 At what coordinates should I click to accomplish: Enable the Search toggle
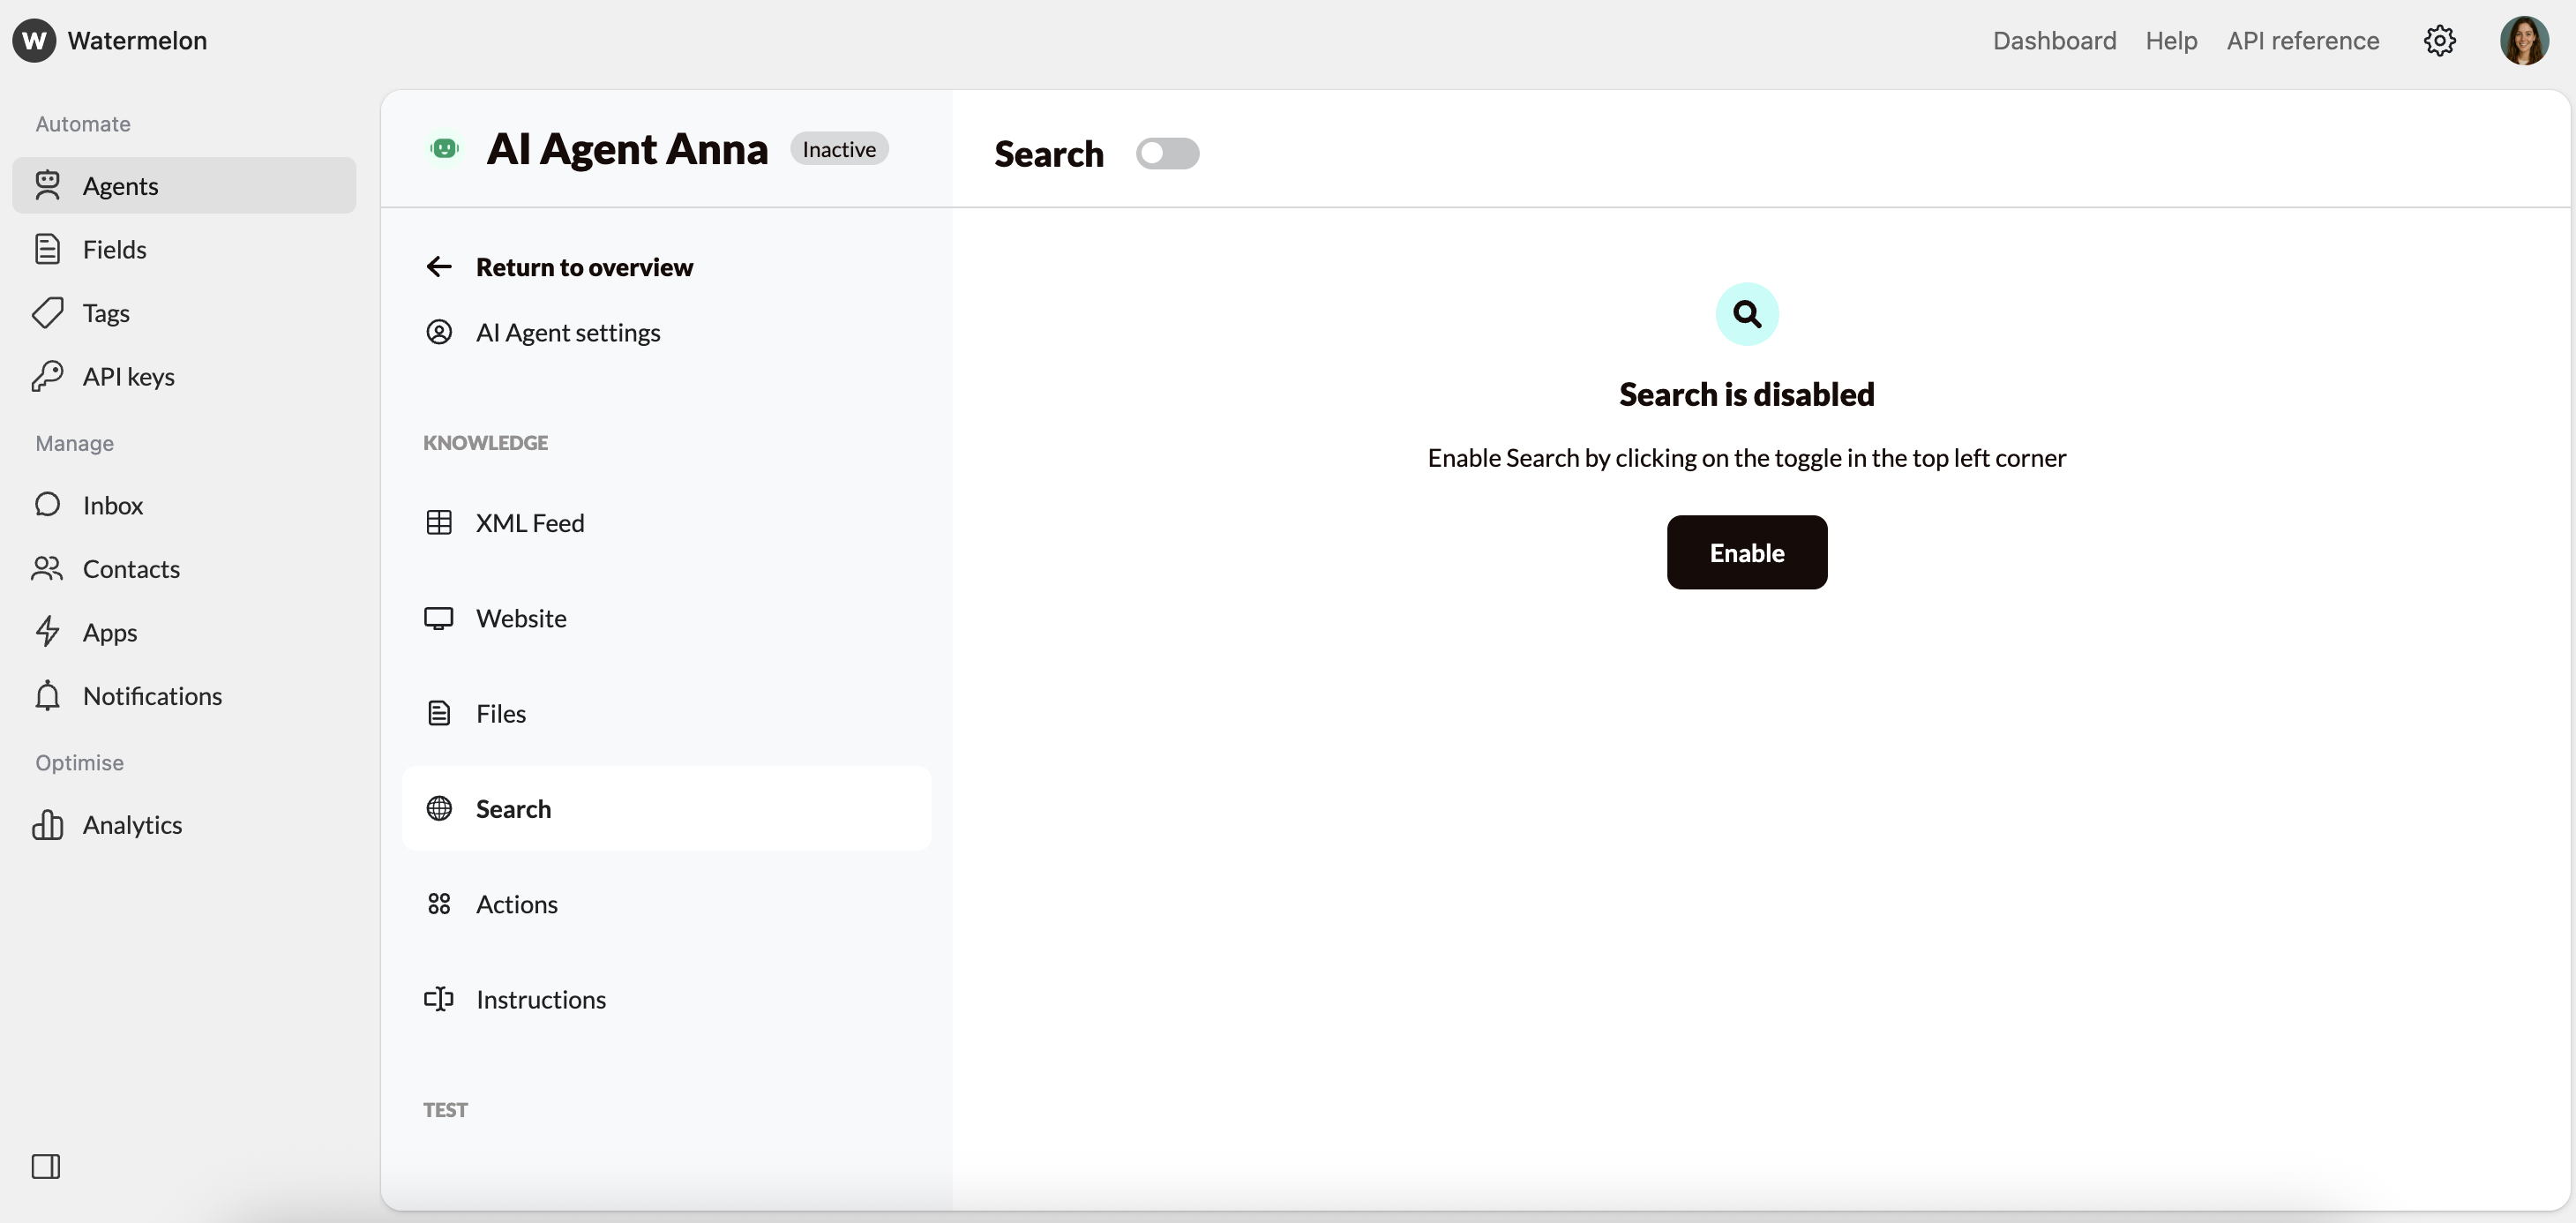(x=1168, y=153)
